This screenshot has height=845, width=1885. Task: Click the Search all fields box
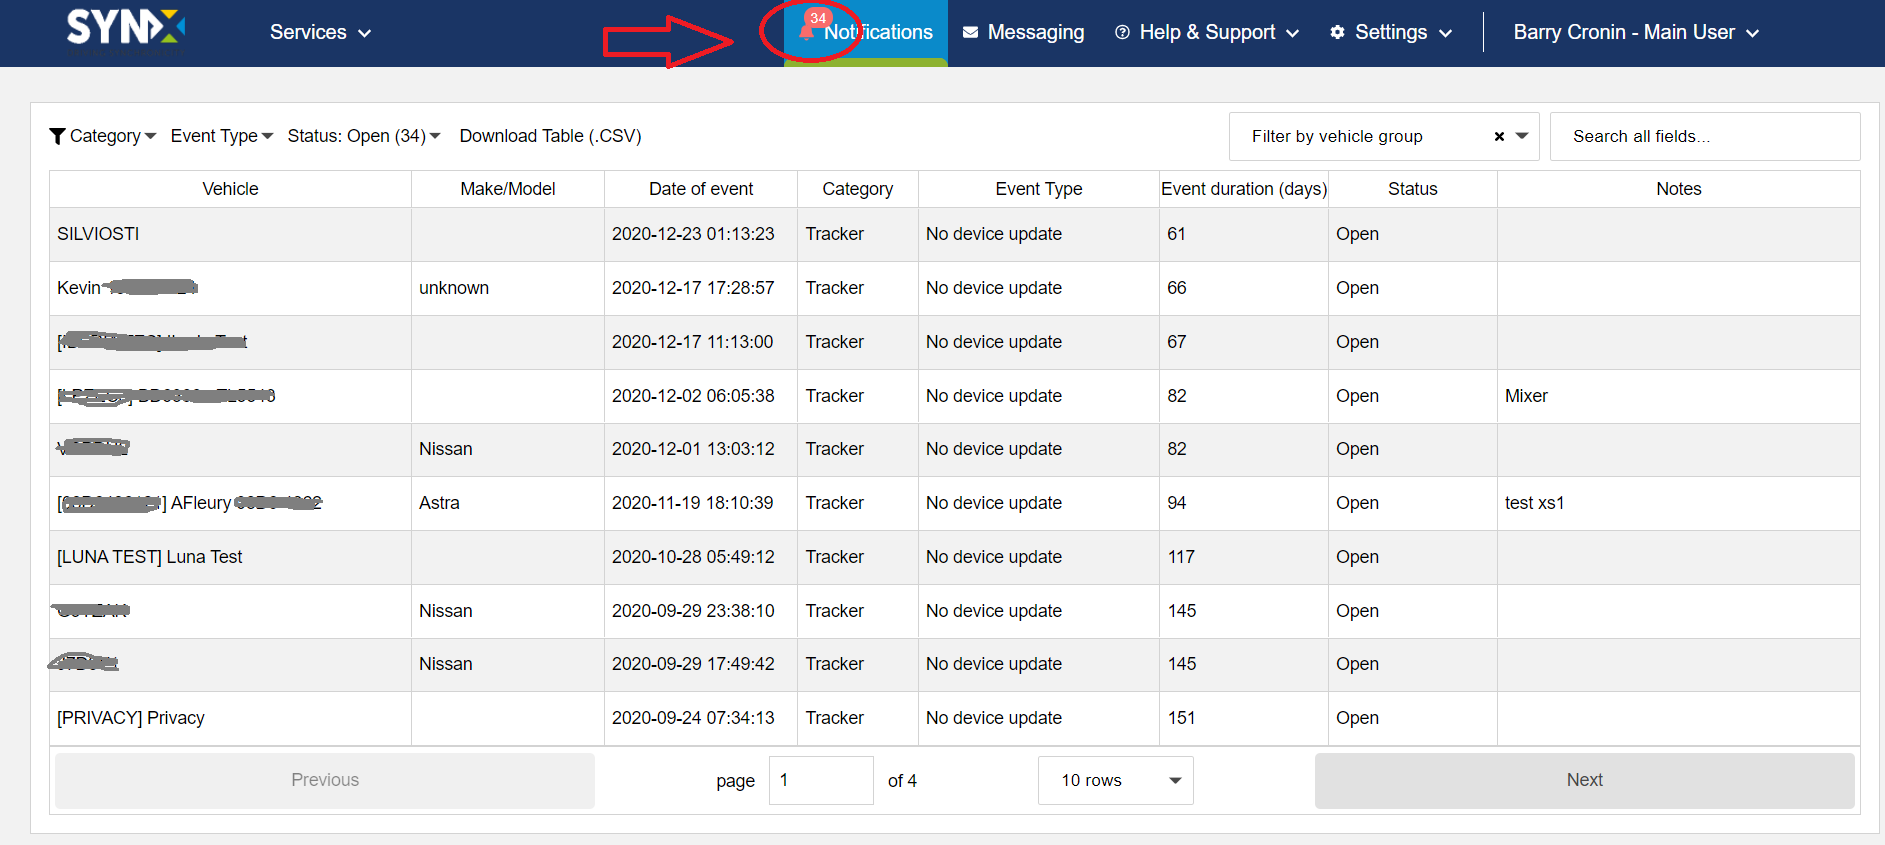(1704, 136)
